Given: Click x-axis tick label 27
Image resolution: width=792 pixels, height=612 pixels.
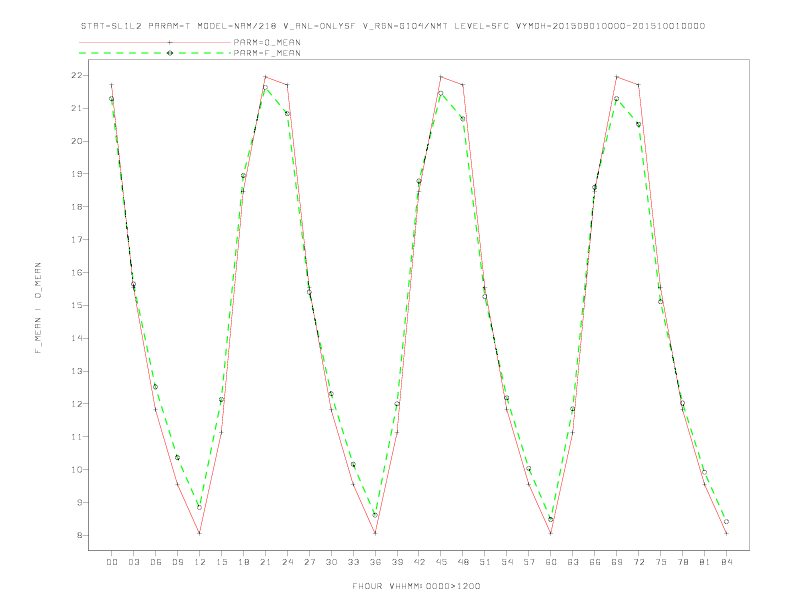Looking at the screenshot, I should 309,562.
